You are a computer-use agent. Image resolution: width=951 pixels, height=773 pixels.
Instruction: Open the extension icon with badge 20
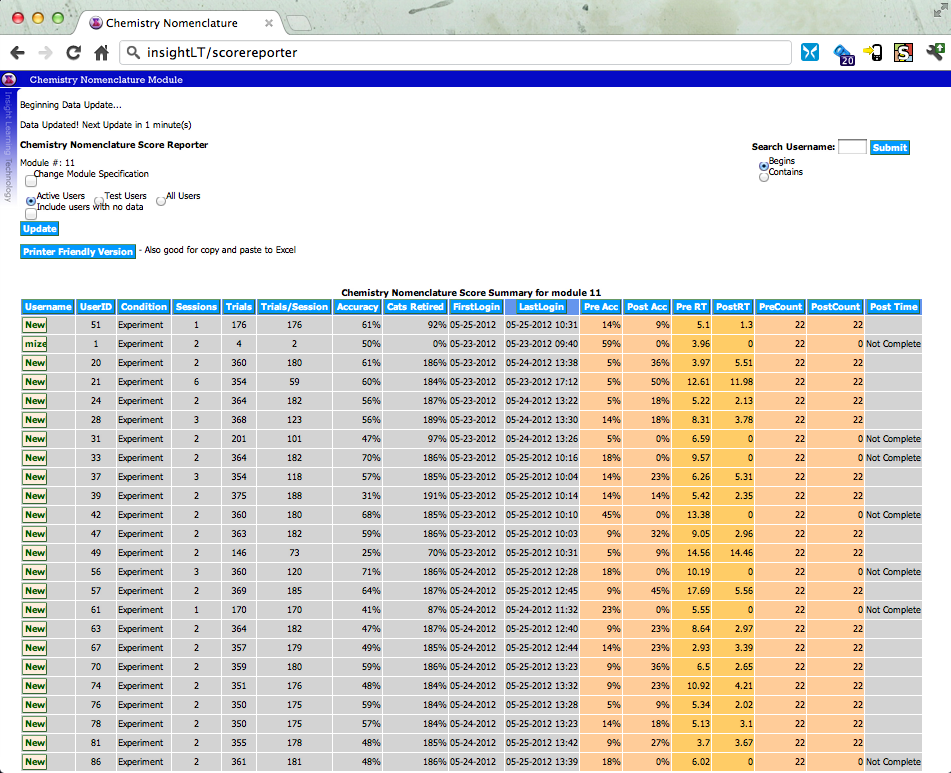[x=843, y=54]
